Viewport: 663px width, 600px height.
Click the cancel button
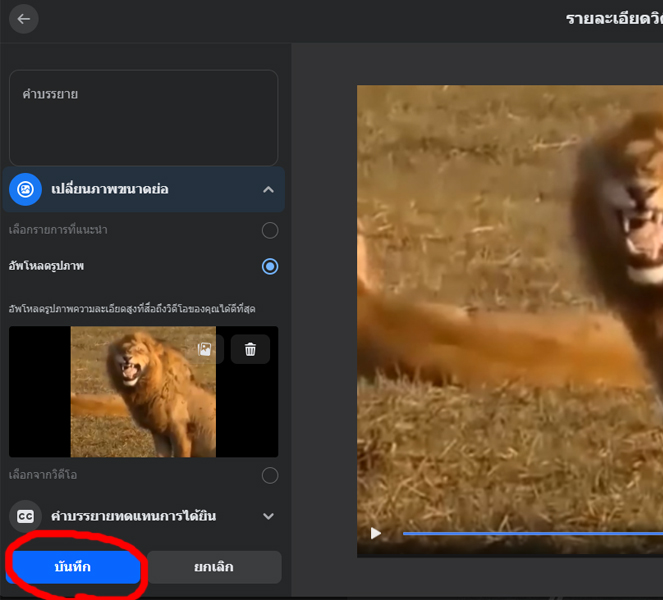pos(214,567)
